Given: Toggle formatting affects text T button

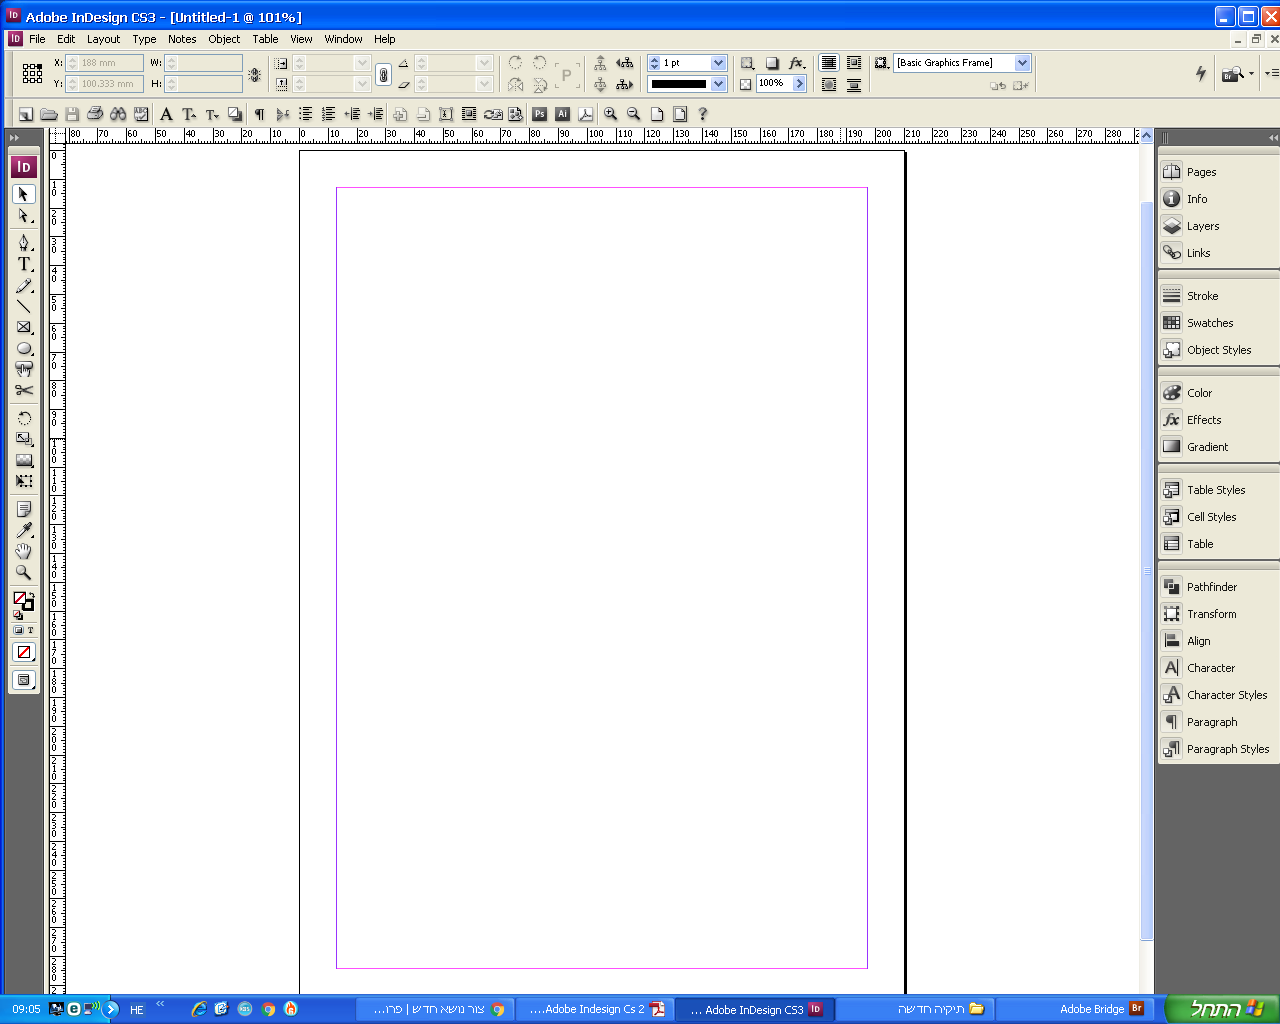Looking at the screenshot, I should point(30,630).
